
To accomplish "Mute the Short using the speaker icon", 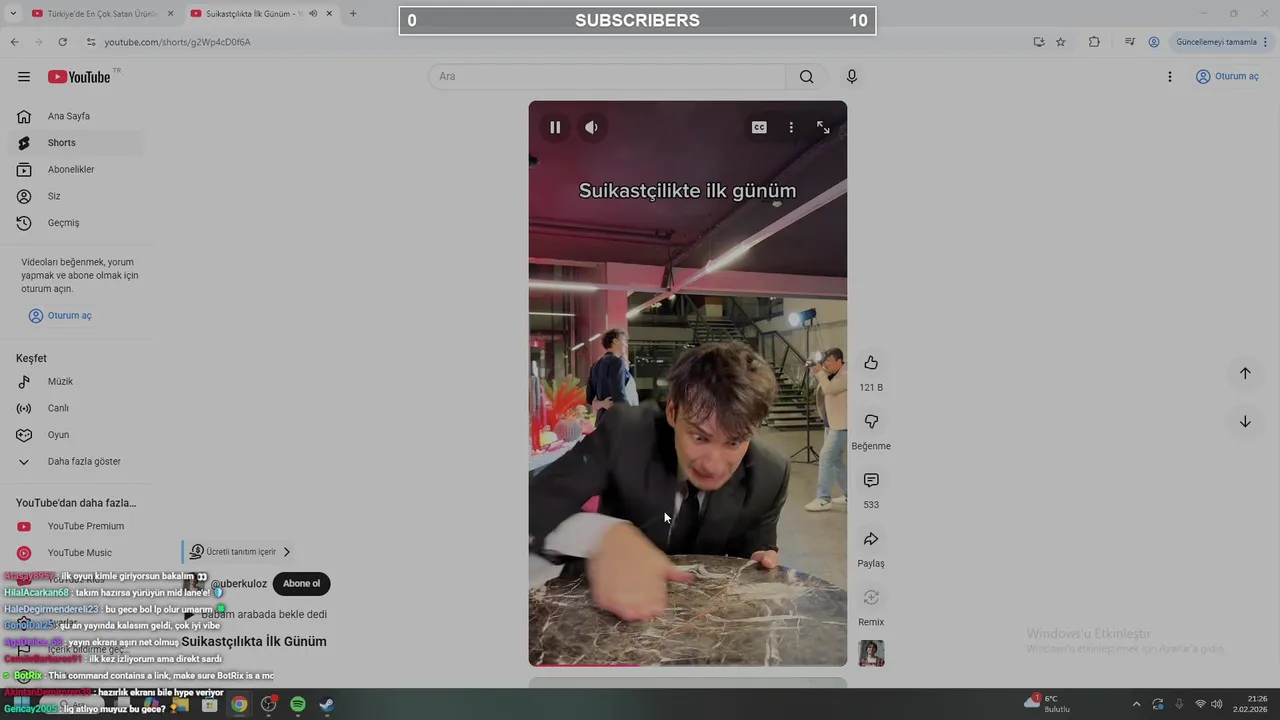I will (592, 127).
